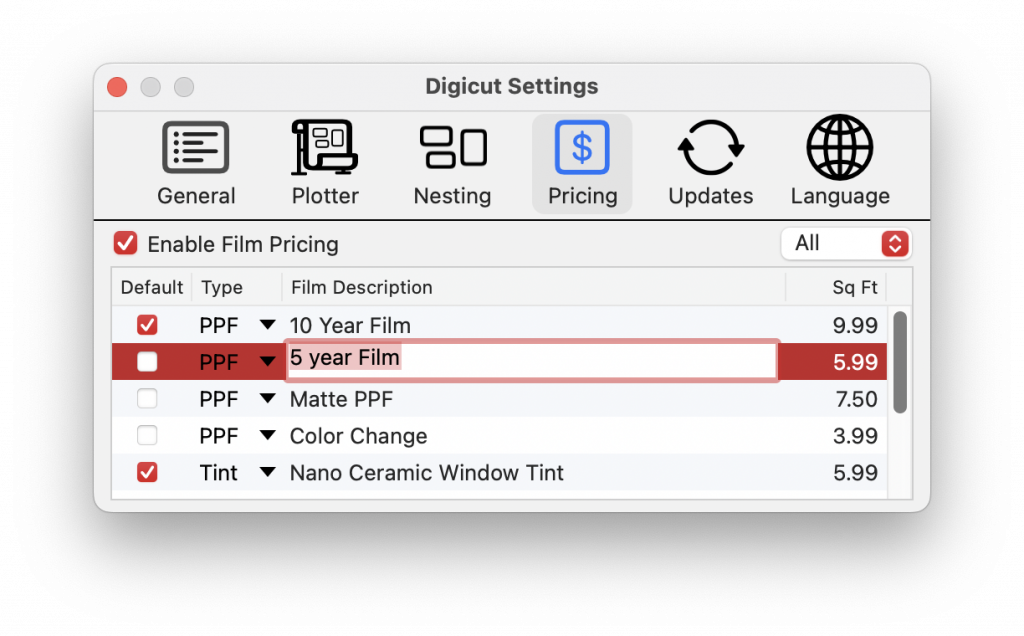Click the film list vertical scrollbar

point(900,362)
